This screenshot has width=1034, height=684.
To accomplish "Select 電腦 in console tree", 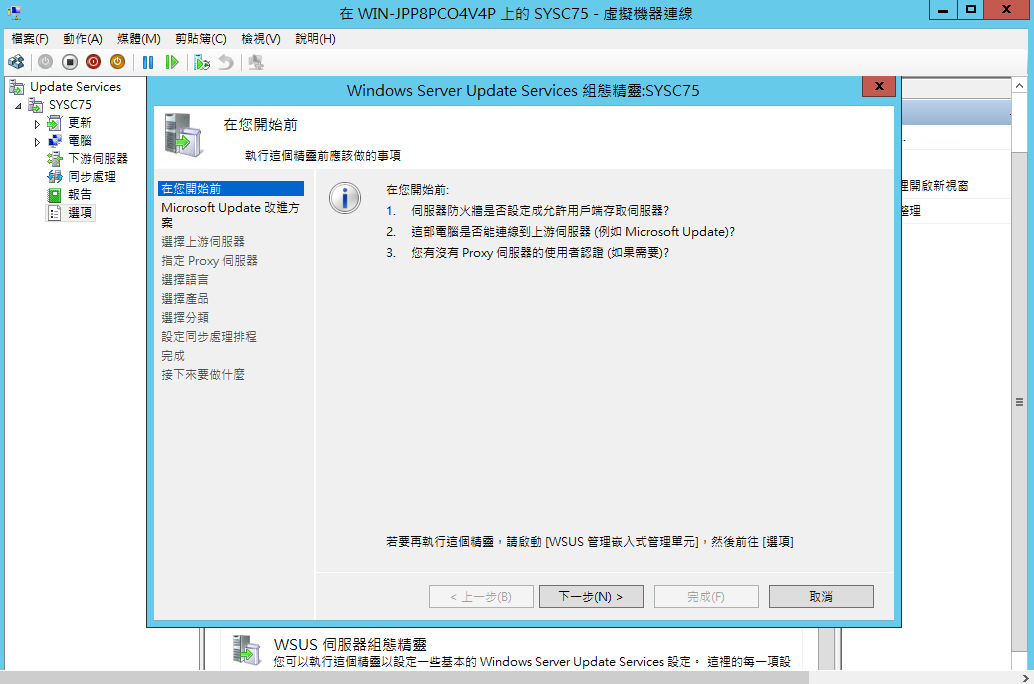I will click(80, 140).
